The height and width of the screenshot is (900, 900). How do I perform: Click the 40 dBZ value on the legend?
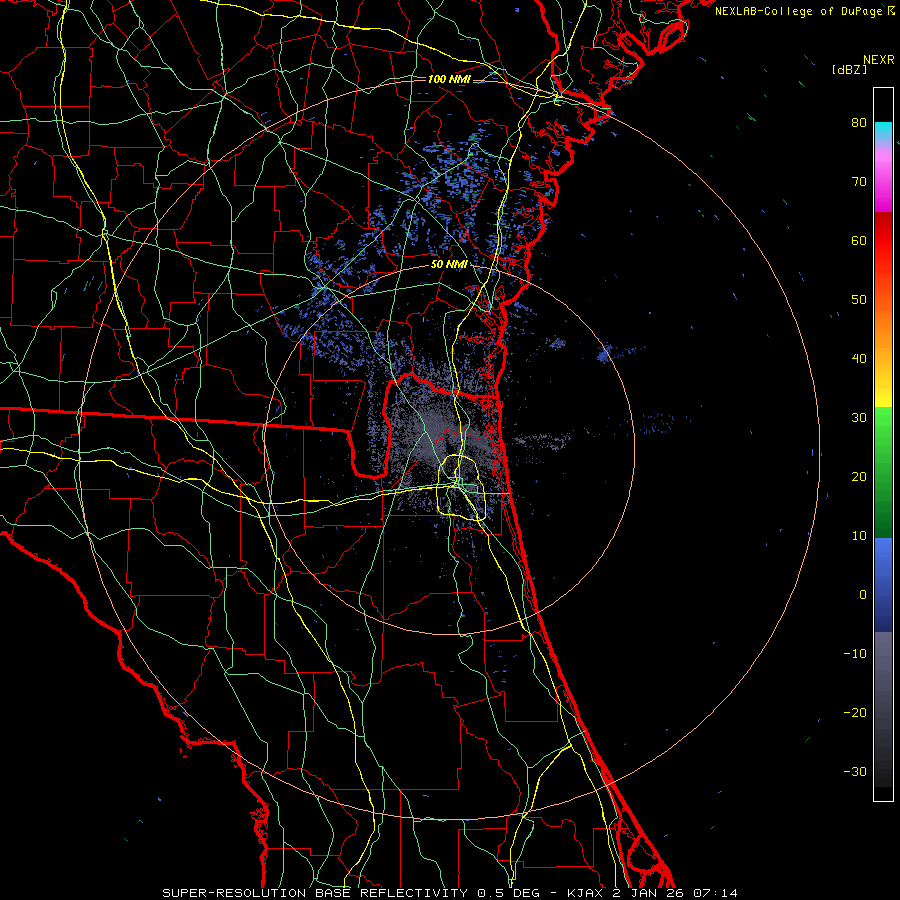[859, 359]
